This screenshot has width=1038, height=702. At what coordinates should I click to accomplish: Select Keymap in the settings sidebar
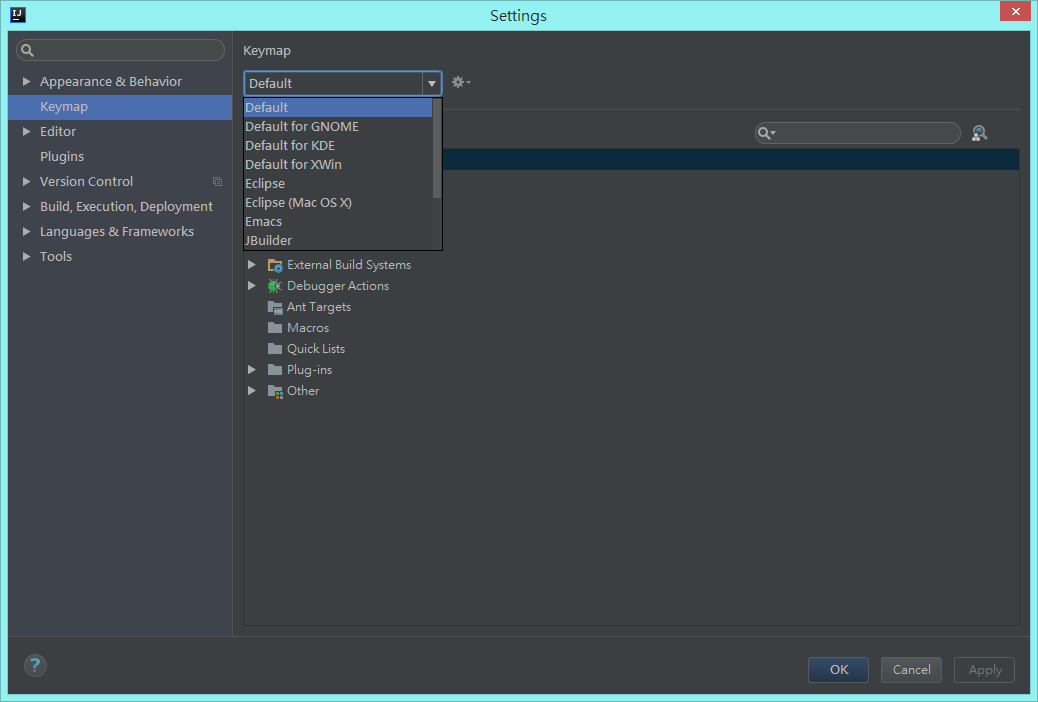tap(120, 107)
